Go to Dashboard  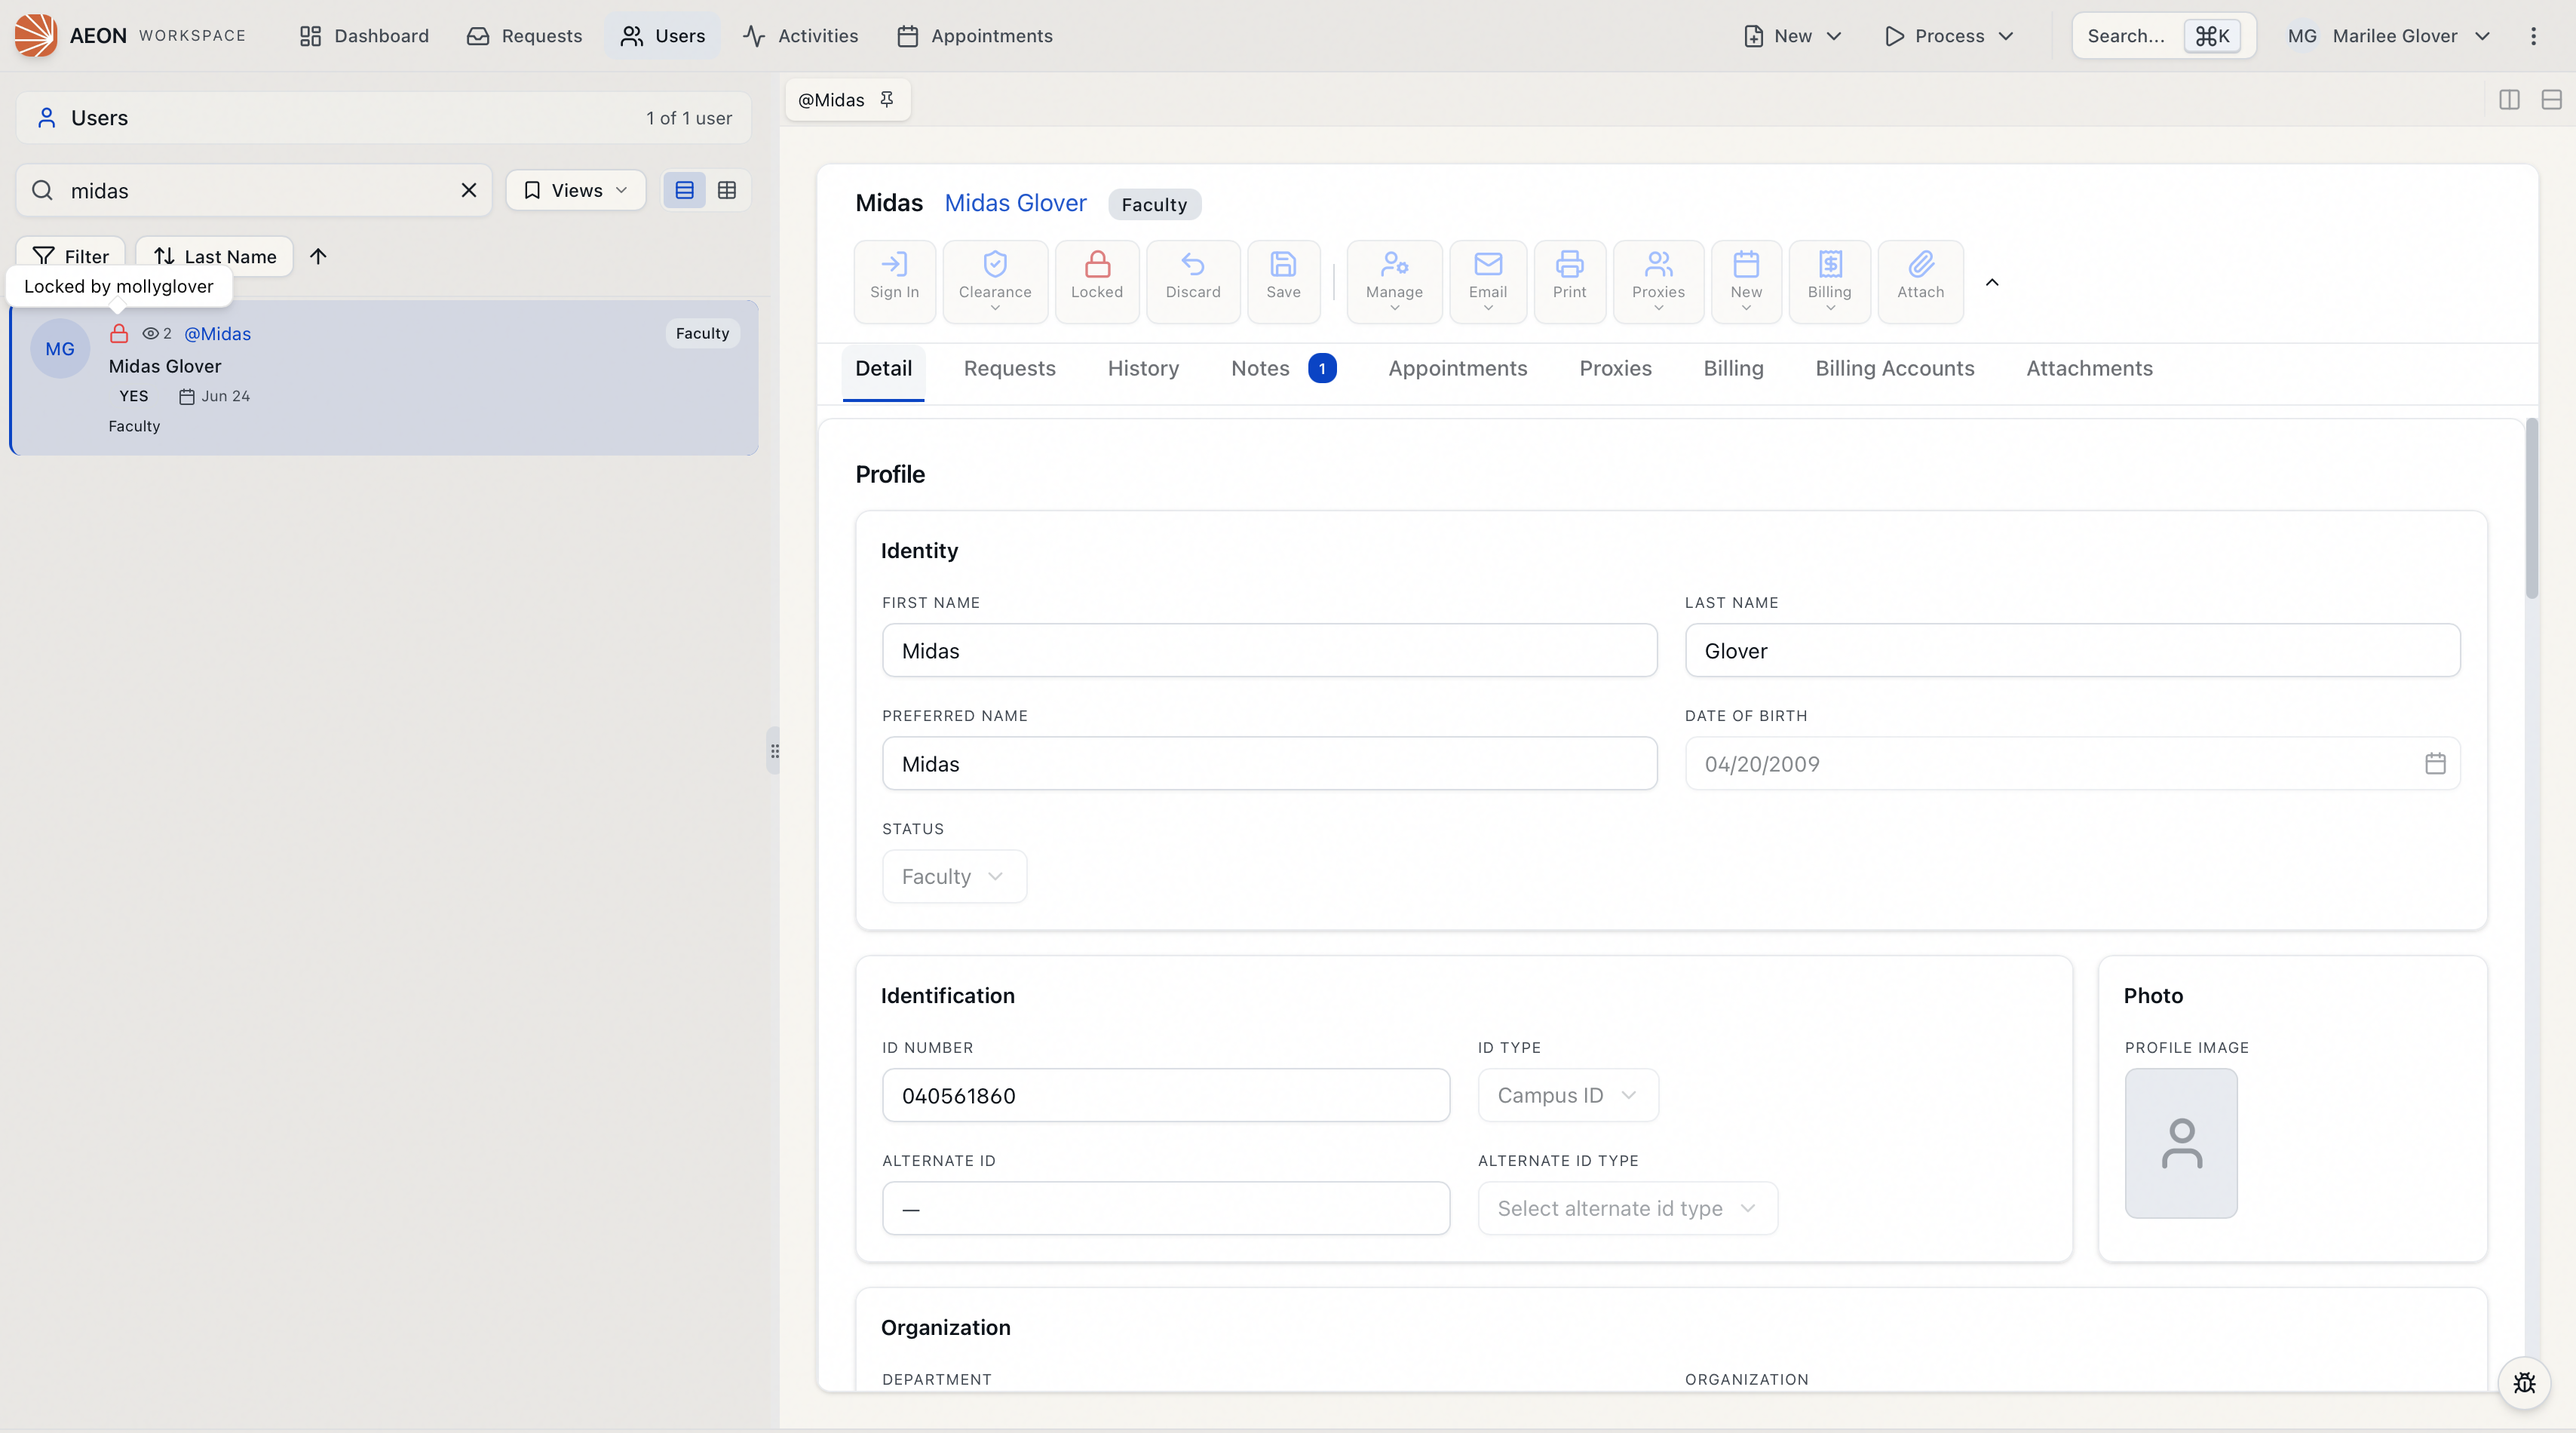(x=364, y=36)
